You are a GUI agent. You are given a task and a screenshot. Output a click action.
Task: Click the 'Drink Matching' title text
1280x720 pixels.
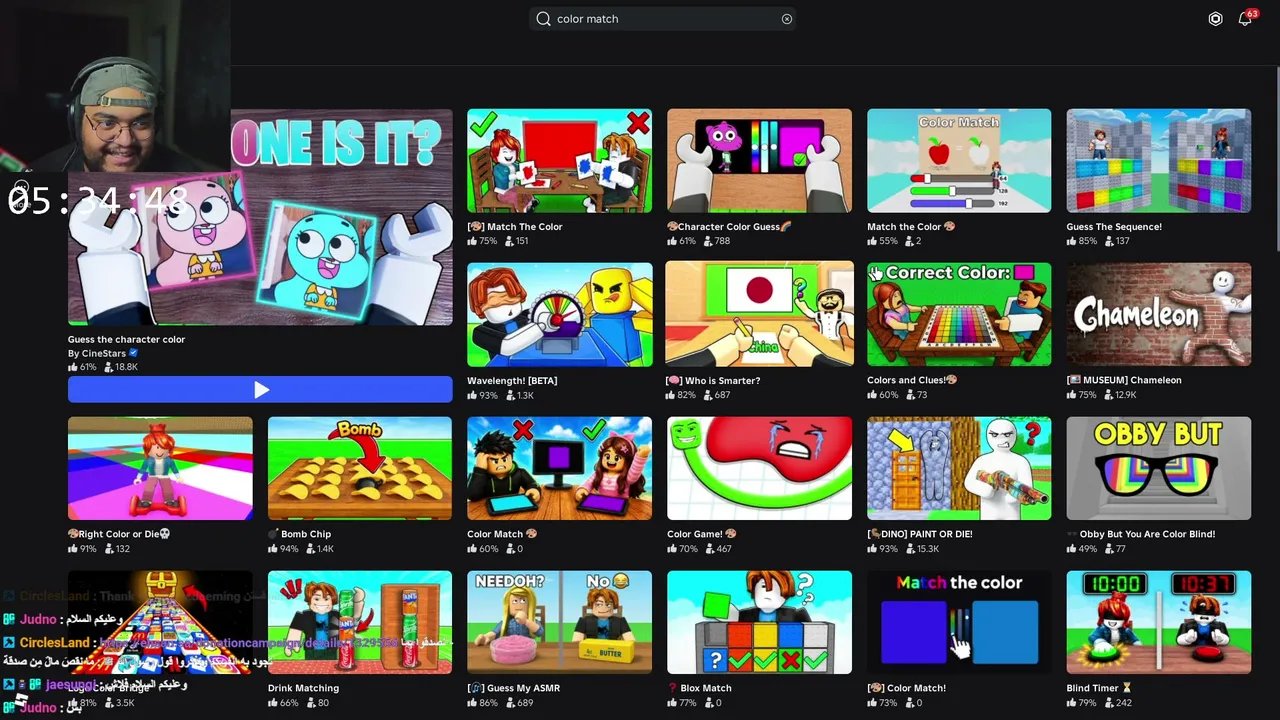pyautogui.click(x=303, y=688)
